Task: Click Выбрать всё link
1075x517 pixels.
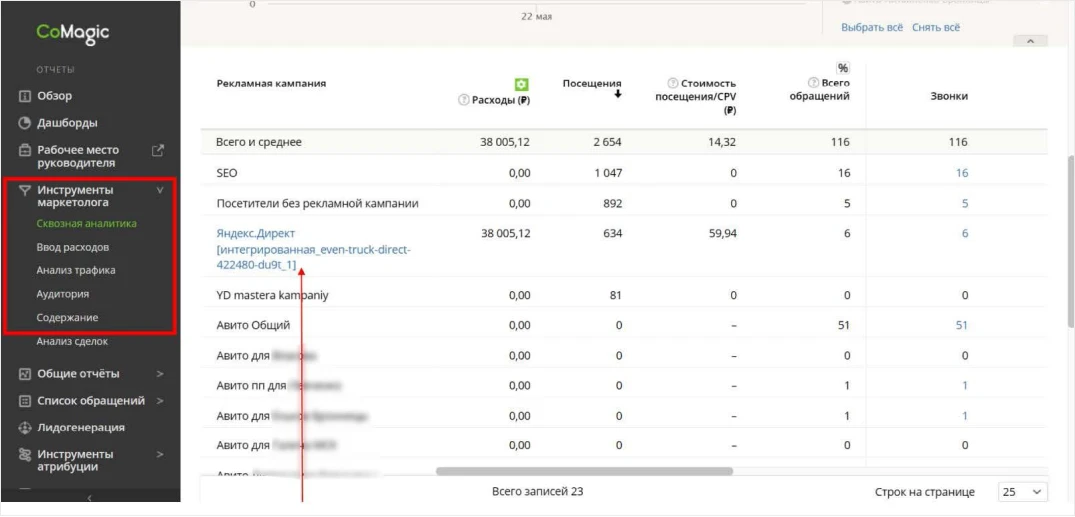Action: 872,27
